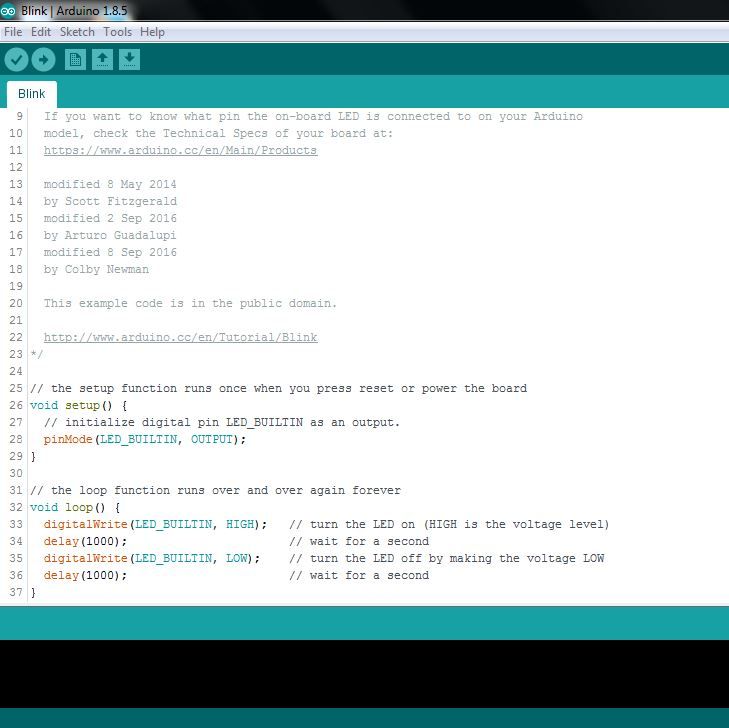Click the Upload arrow button
The image size is (729, 728).
tap(43, 60)
